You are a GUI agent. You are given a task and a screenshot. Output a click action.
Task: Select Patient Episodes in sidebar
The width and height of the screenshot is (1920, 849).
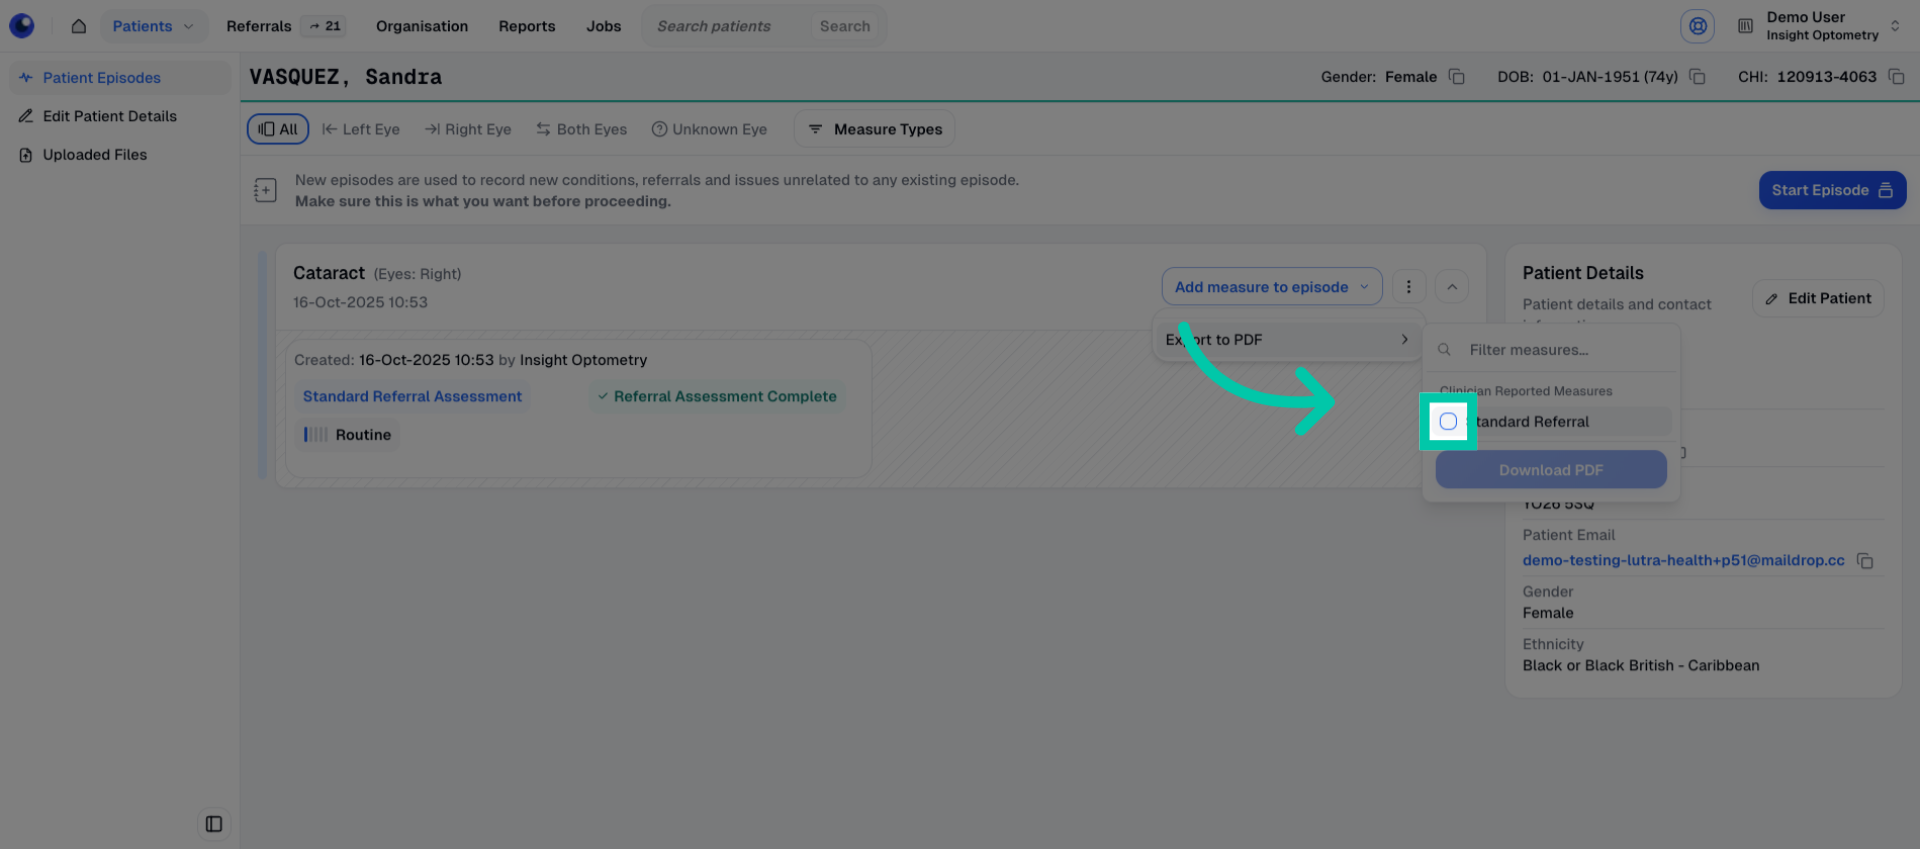click(x=120, y=78)
